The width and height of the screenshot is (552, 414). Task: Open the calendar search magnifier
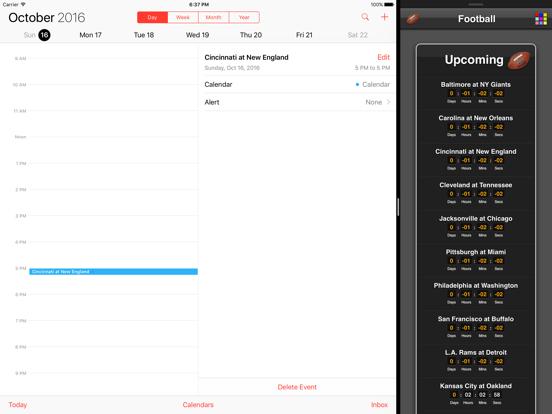point(365,17)
